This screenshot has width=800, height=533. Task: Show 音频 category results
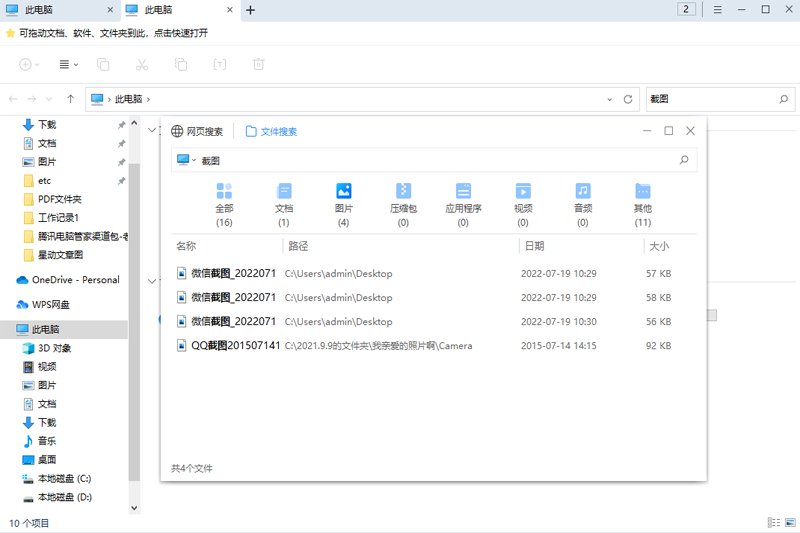click(x=583, y=191)
